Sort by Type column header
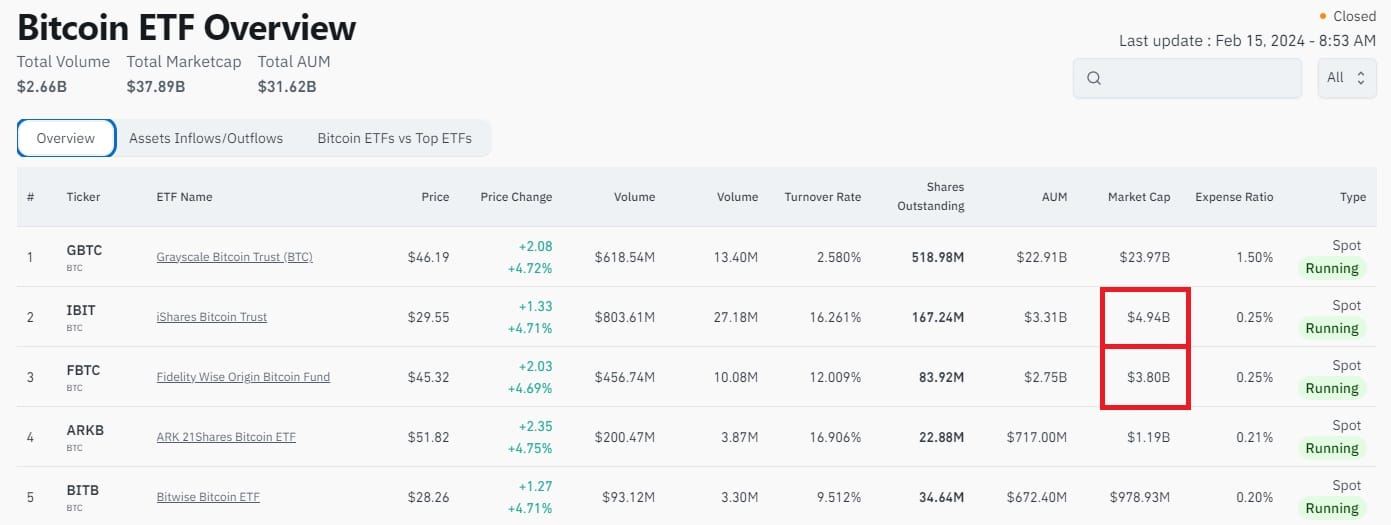 click(x=1353, y=197)
